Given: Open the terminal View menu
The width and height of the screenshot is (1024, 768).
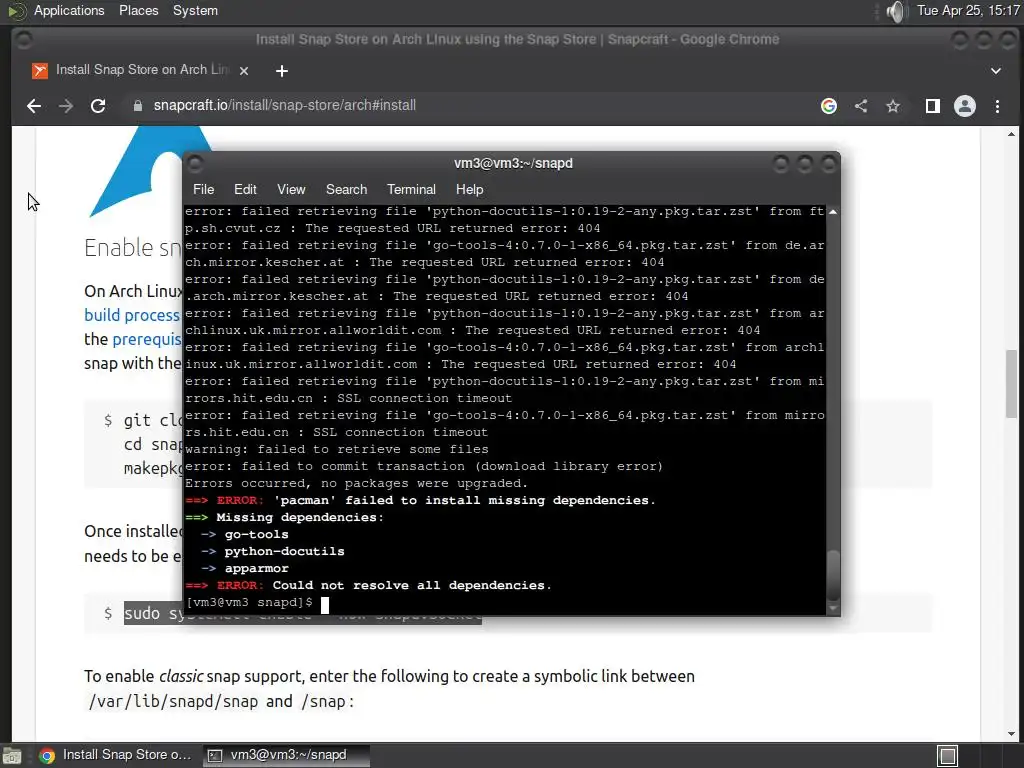Looking at the screenshot, I should pyautogui.click(x=291, y=189).
